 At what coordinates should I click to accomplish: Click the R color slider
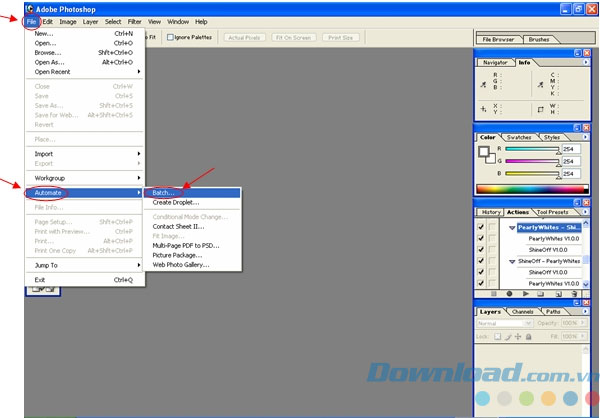coord(532,149)
